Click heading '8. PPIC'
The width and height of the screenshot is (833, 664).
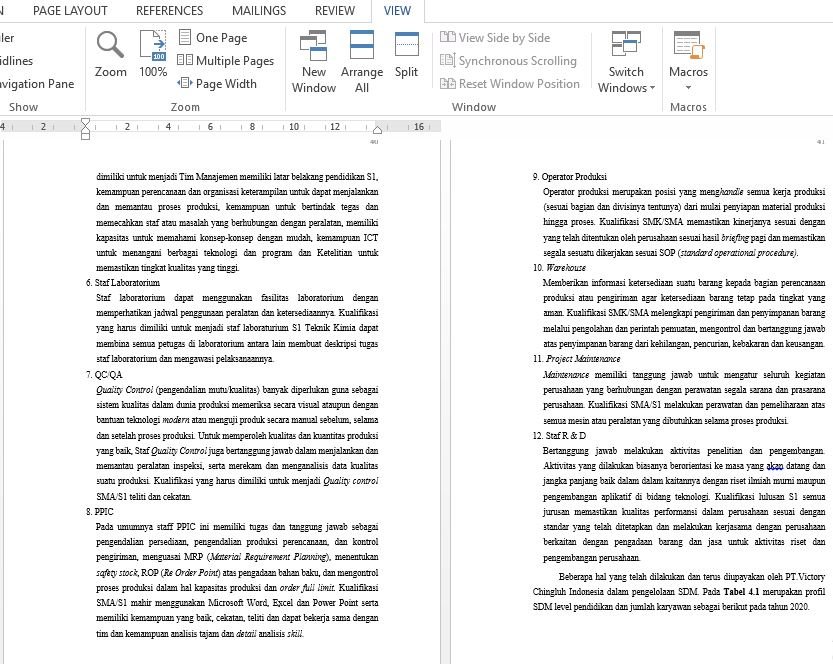coord(100,512)
